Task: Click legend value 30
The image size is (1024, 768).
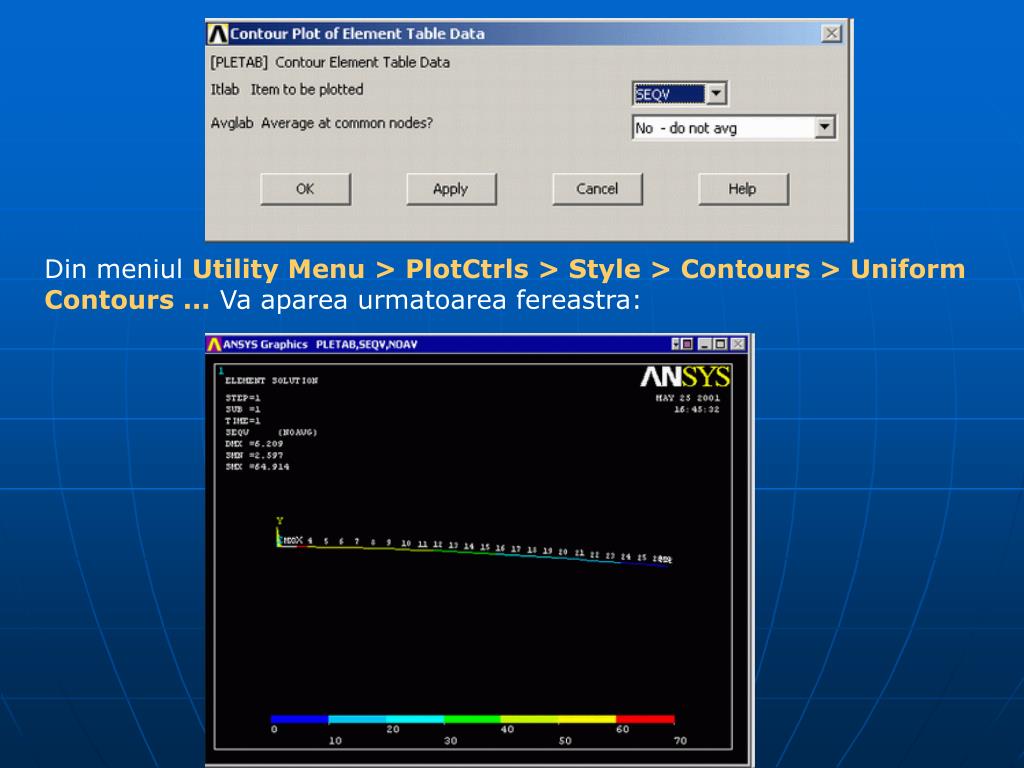Action: (x=451, y=741)
